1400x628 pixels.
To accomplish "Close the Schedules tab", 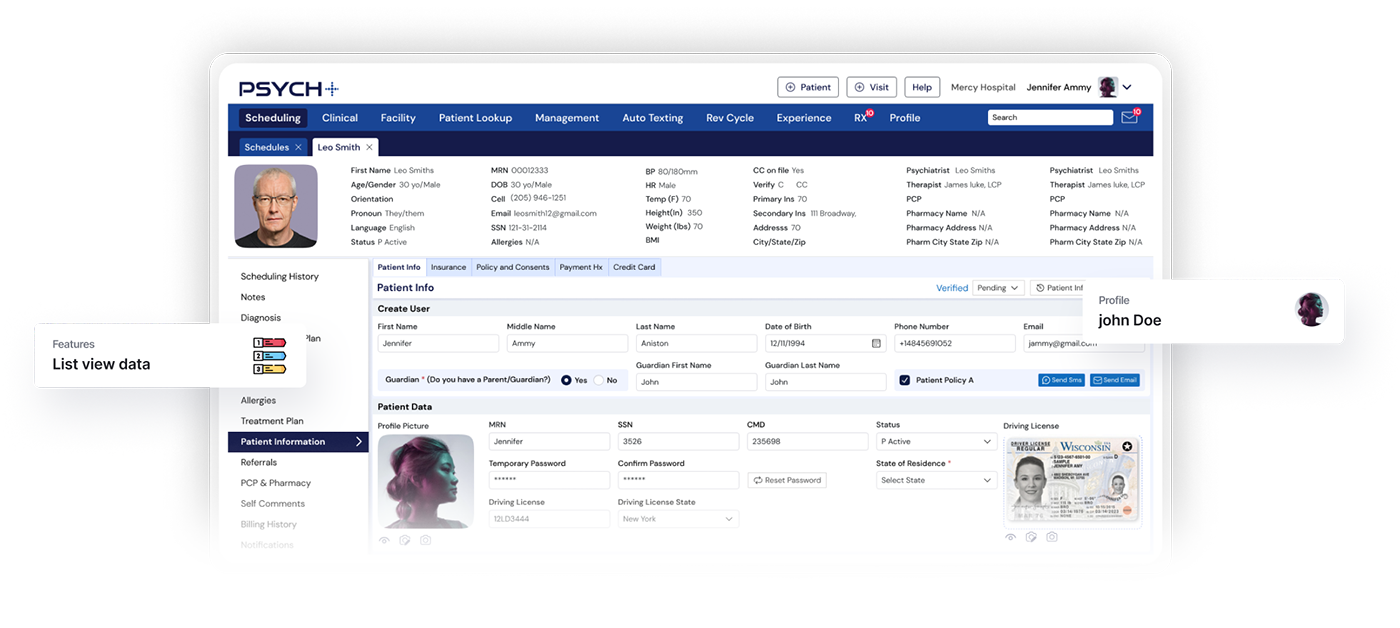I will pyautogui.click(x=298, y=147).
